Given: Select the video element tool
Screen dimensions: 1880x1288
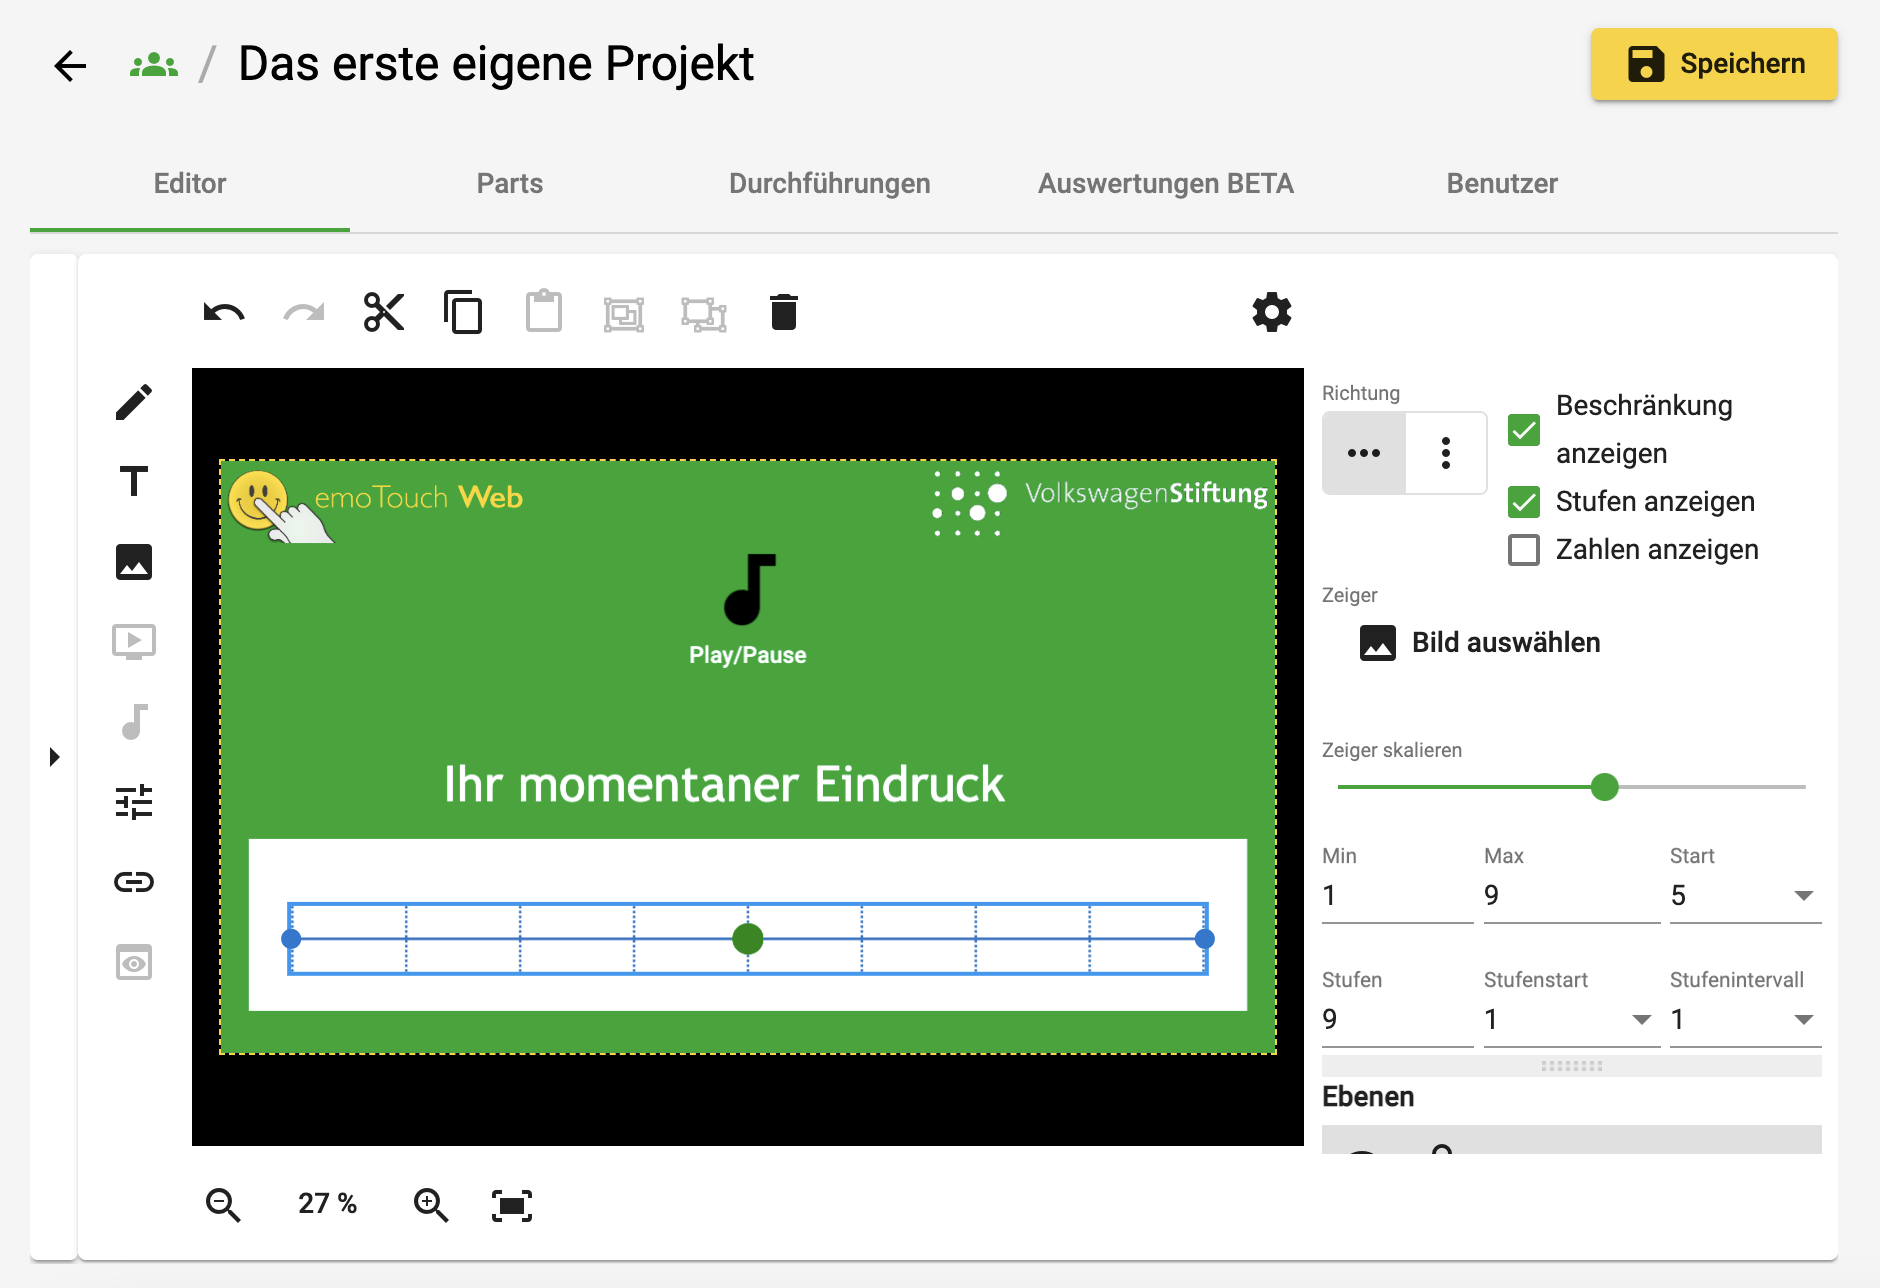Looking at the screenshot, I should 134,642.
